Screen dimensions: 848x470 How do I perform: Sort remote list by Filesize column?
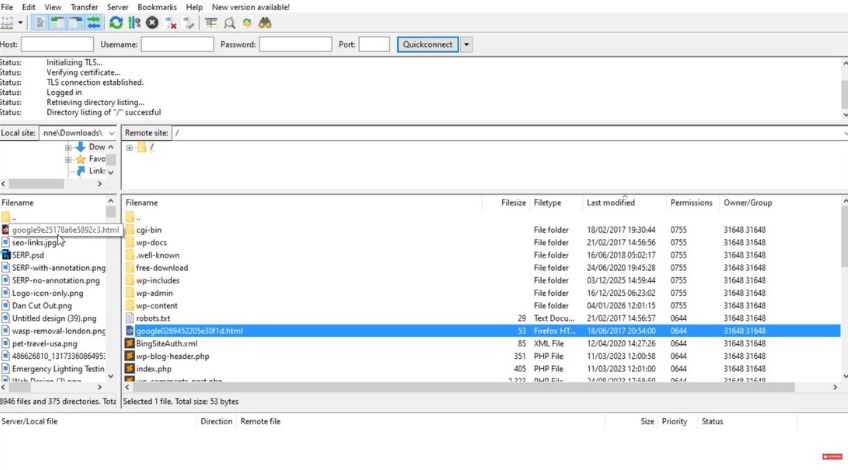(513, 203)
